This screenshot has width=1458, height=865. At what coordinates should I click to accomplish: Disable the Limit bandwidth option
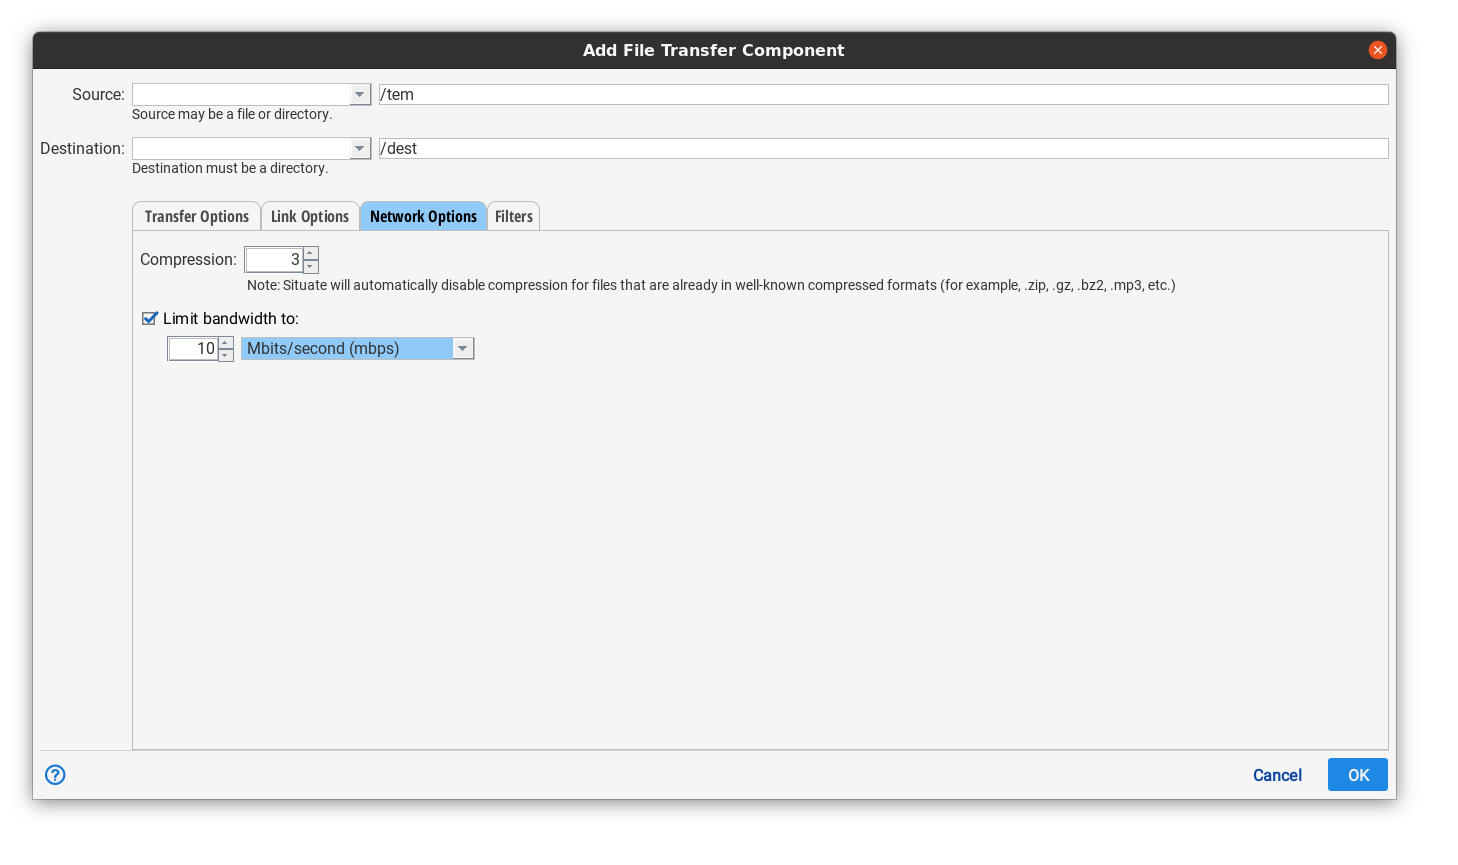tap(150, 318)
